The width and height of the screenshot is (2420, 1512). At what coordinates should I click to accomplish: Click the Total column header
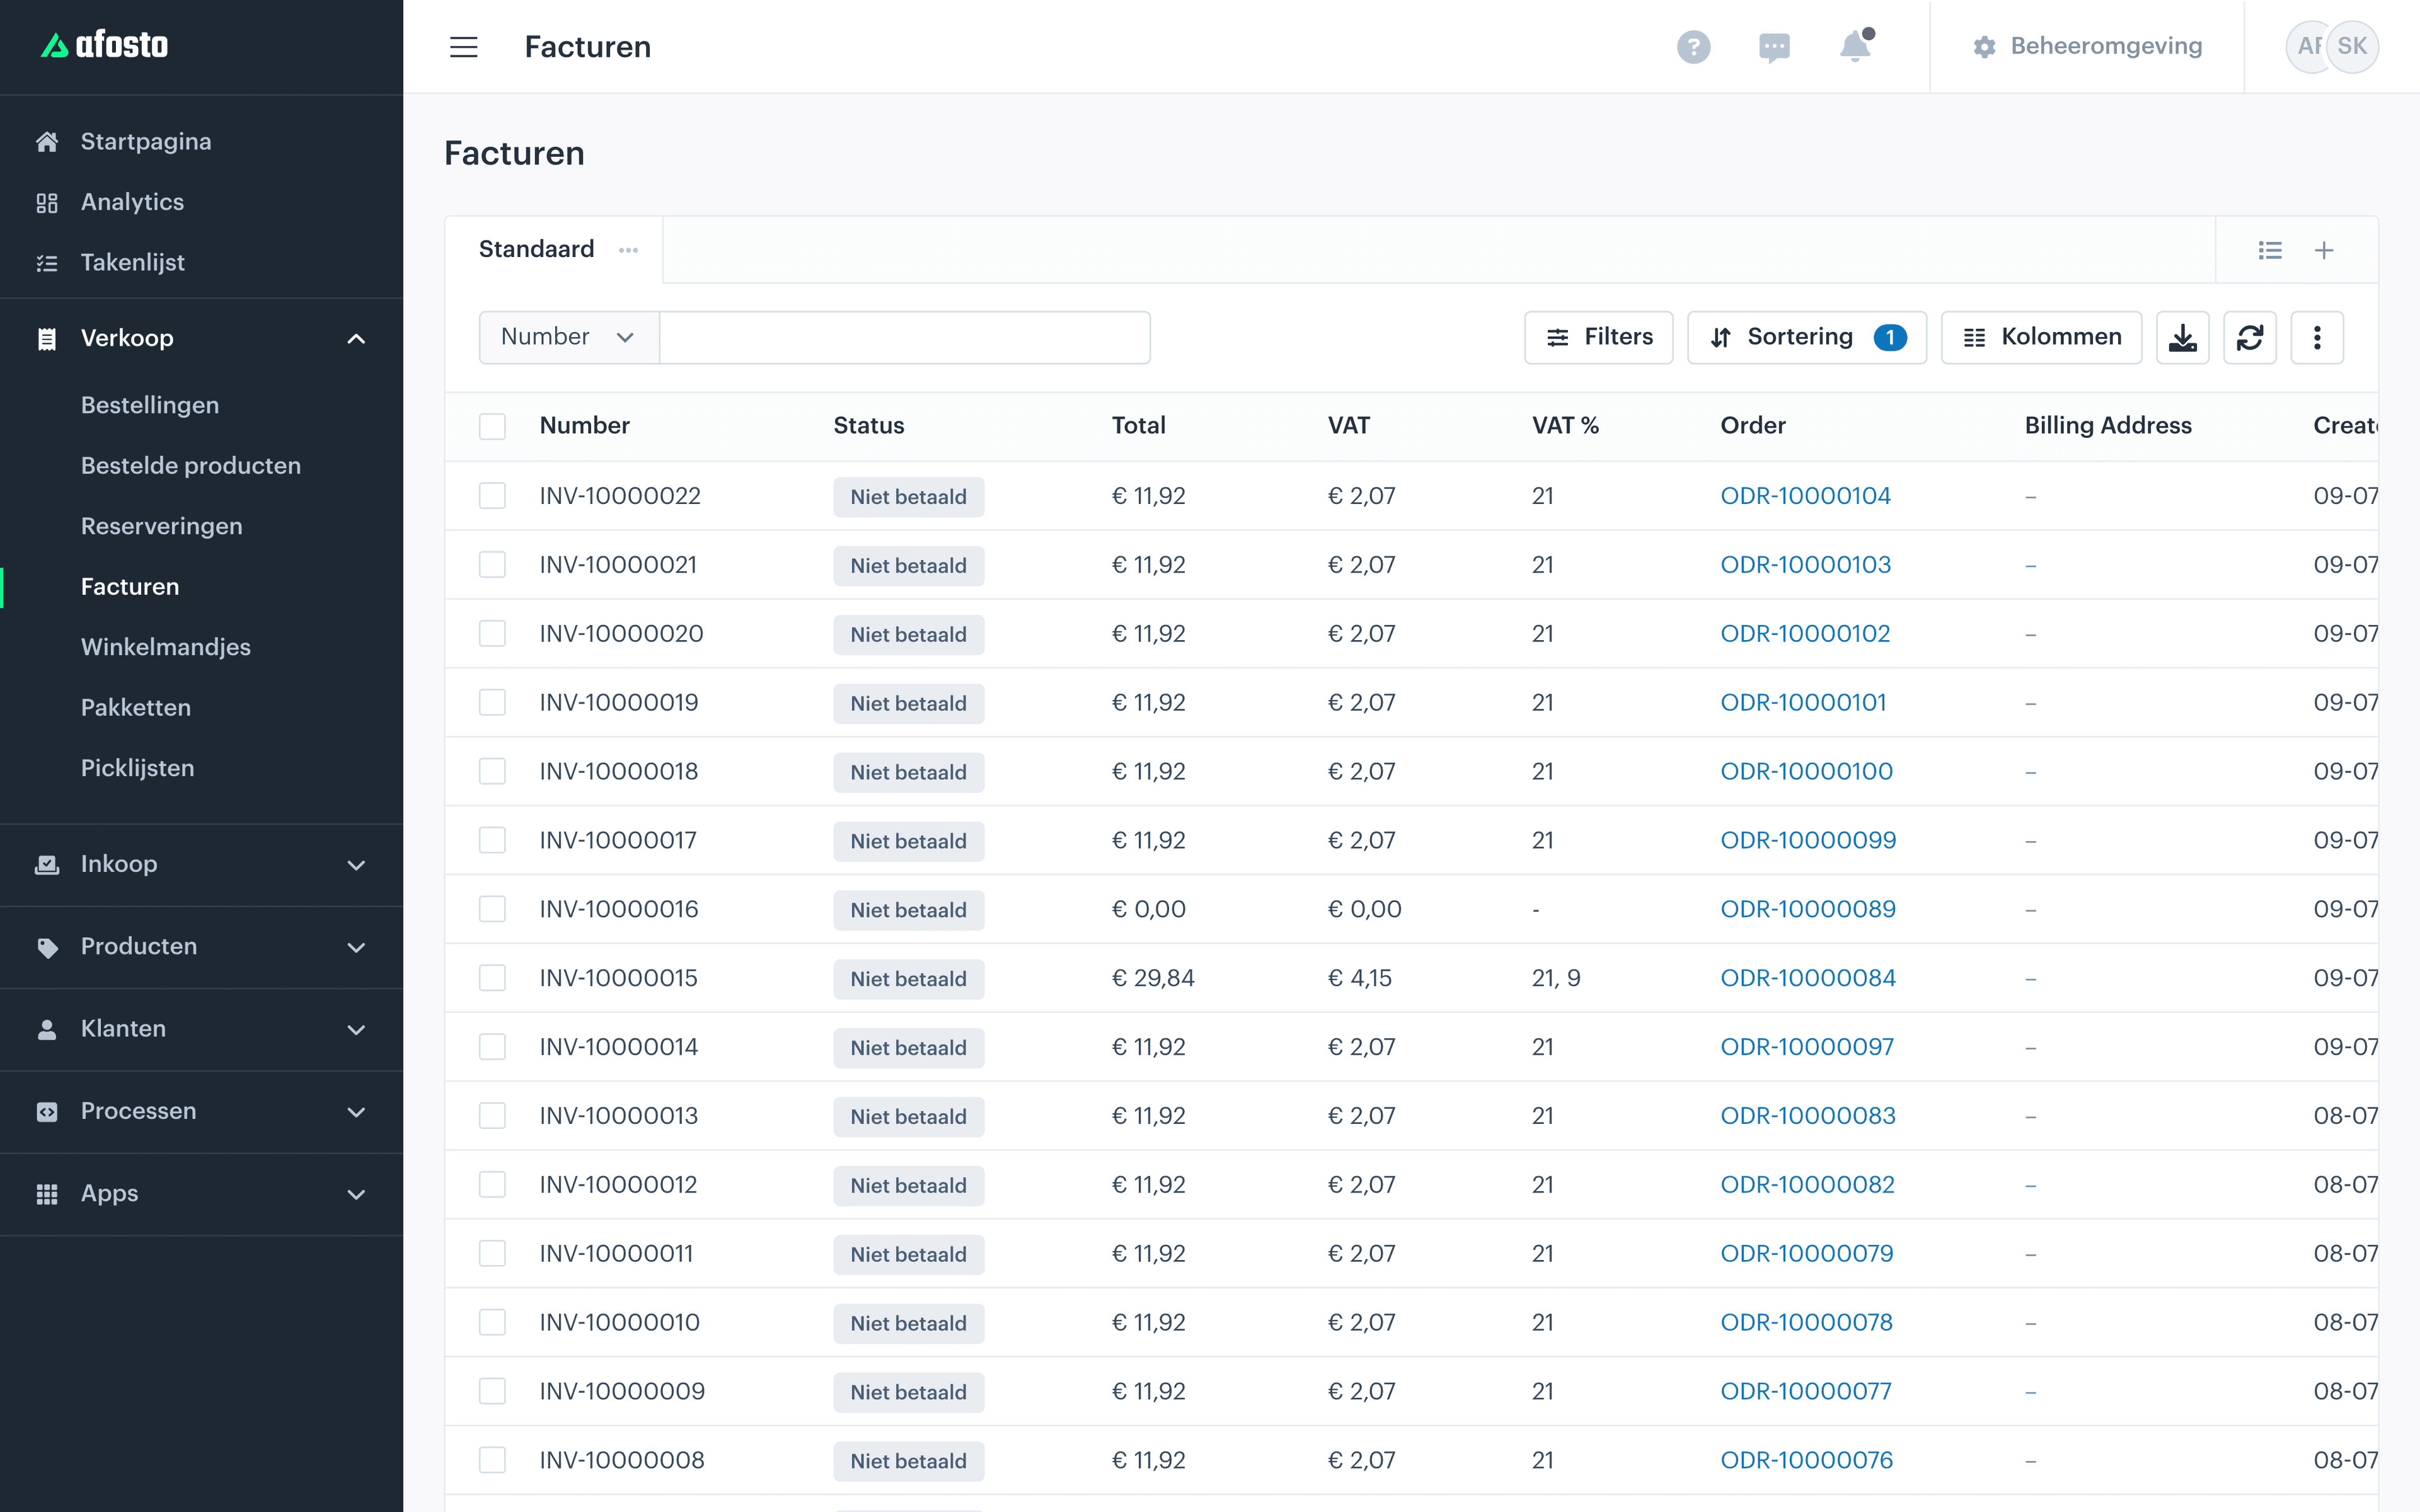pyautogui.click(x=1138, y=426)
